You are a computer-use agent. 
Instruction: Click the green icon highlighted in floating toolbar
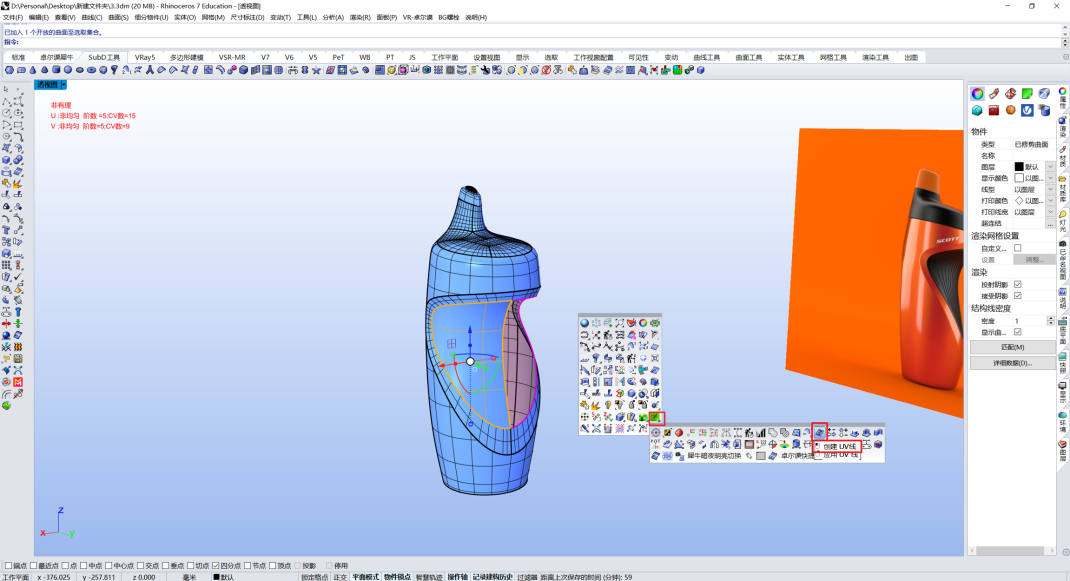point(655,416)
